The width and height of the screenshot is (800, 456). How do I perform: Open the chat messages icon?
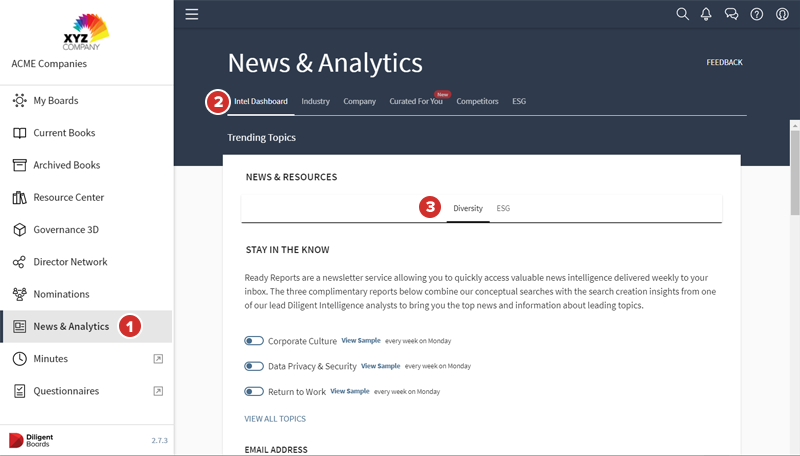pyautogui.click(x=731, y=14)
